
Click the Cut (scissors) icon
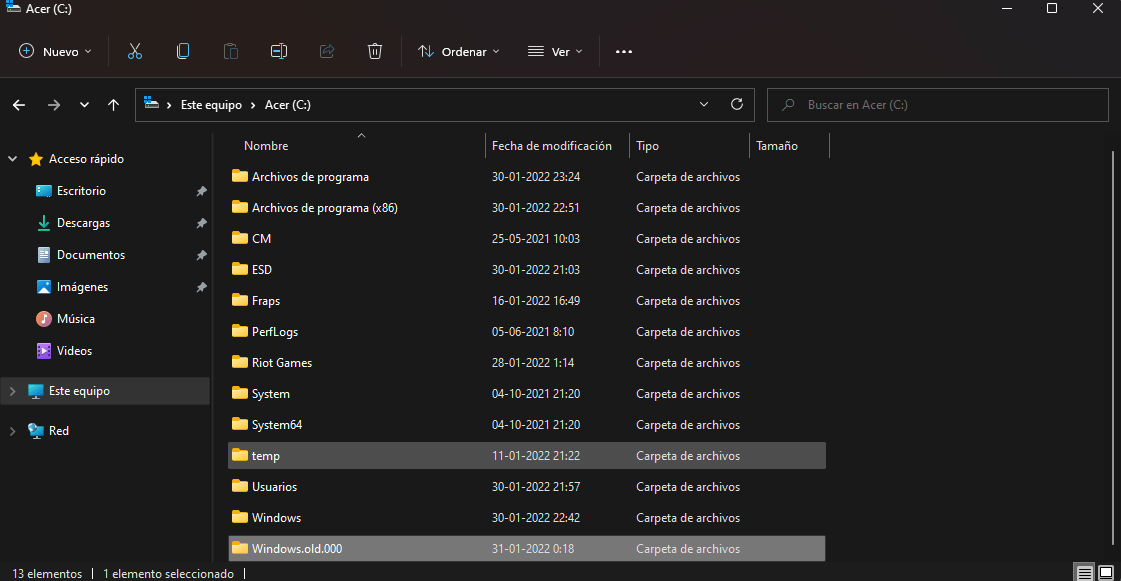[134, 51]
